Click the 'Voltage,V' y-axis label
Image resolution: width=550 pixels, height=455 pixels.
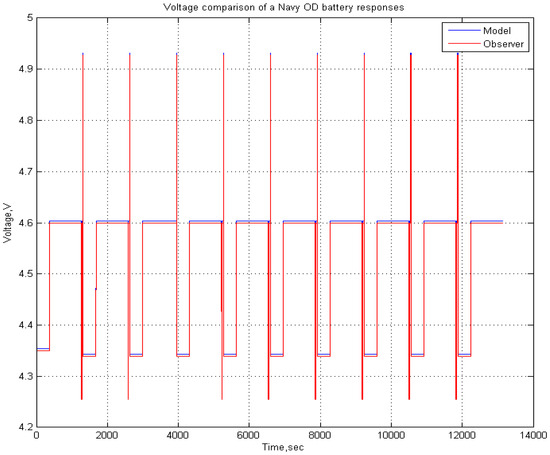(x=7, y=222)
